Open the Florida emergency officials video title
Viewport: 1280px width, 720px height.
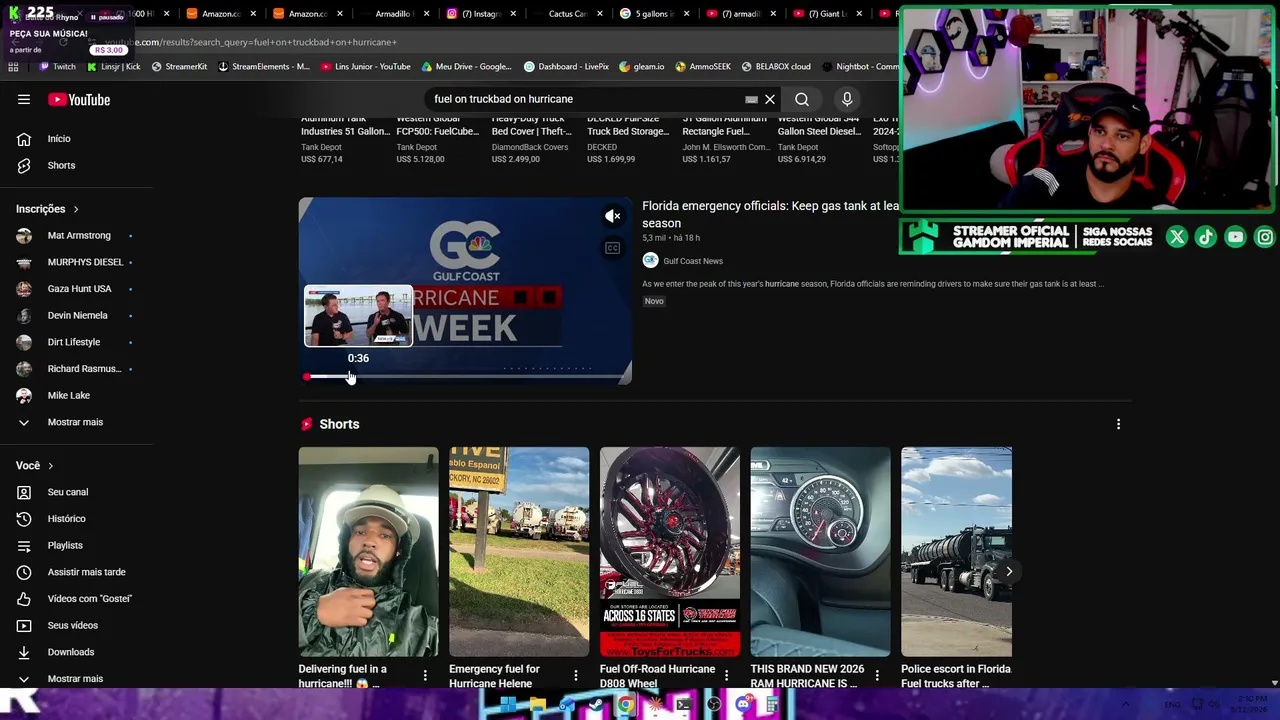coord(770,214)
